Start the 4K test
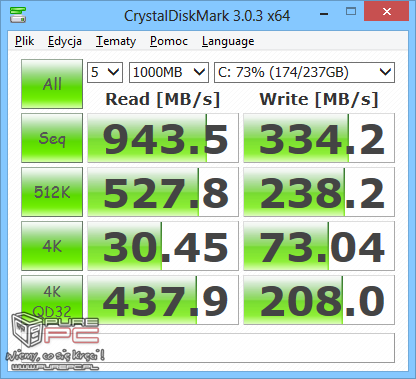The height and width of the screenshot is (379, 416). (52, 246)
